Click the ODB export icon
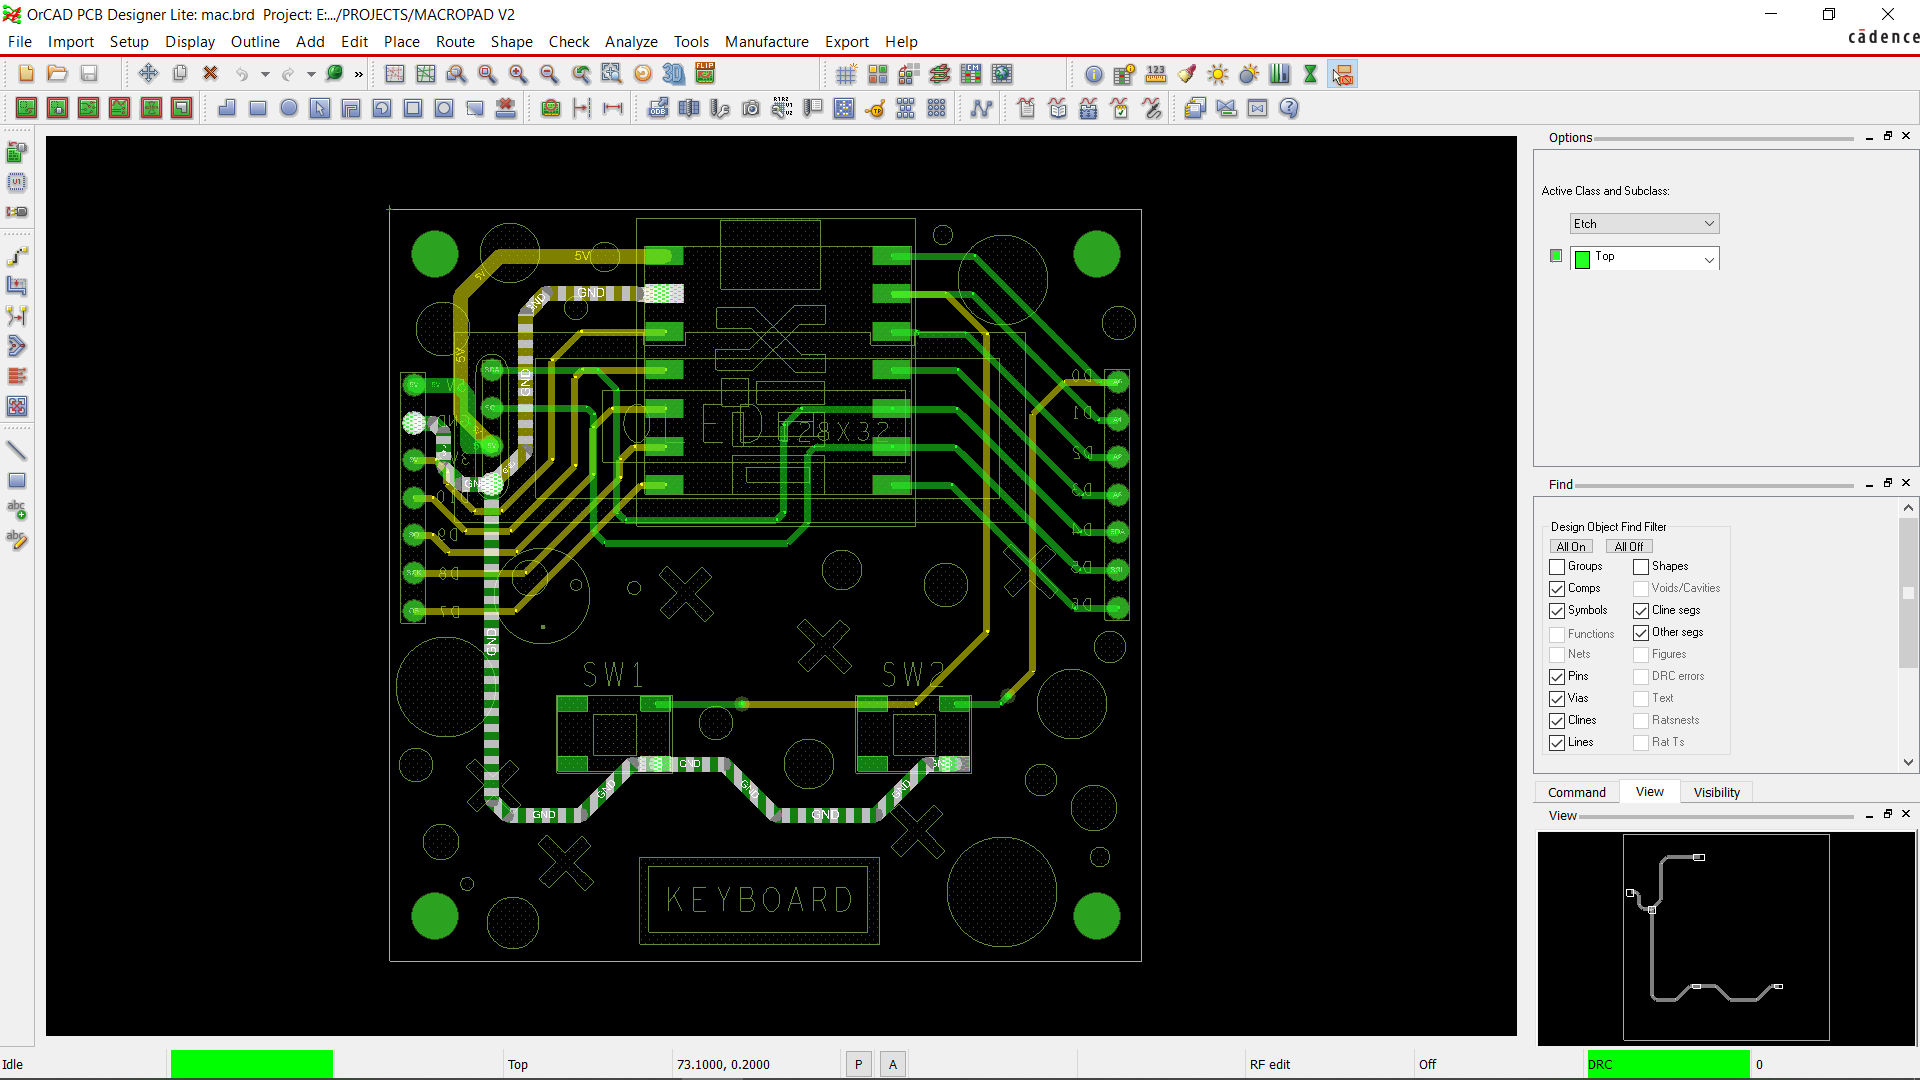The width and height of the screenshot is (1920, 1080). point(658,108)
